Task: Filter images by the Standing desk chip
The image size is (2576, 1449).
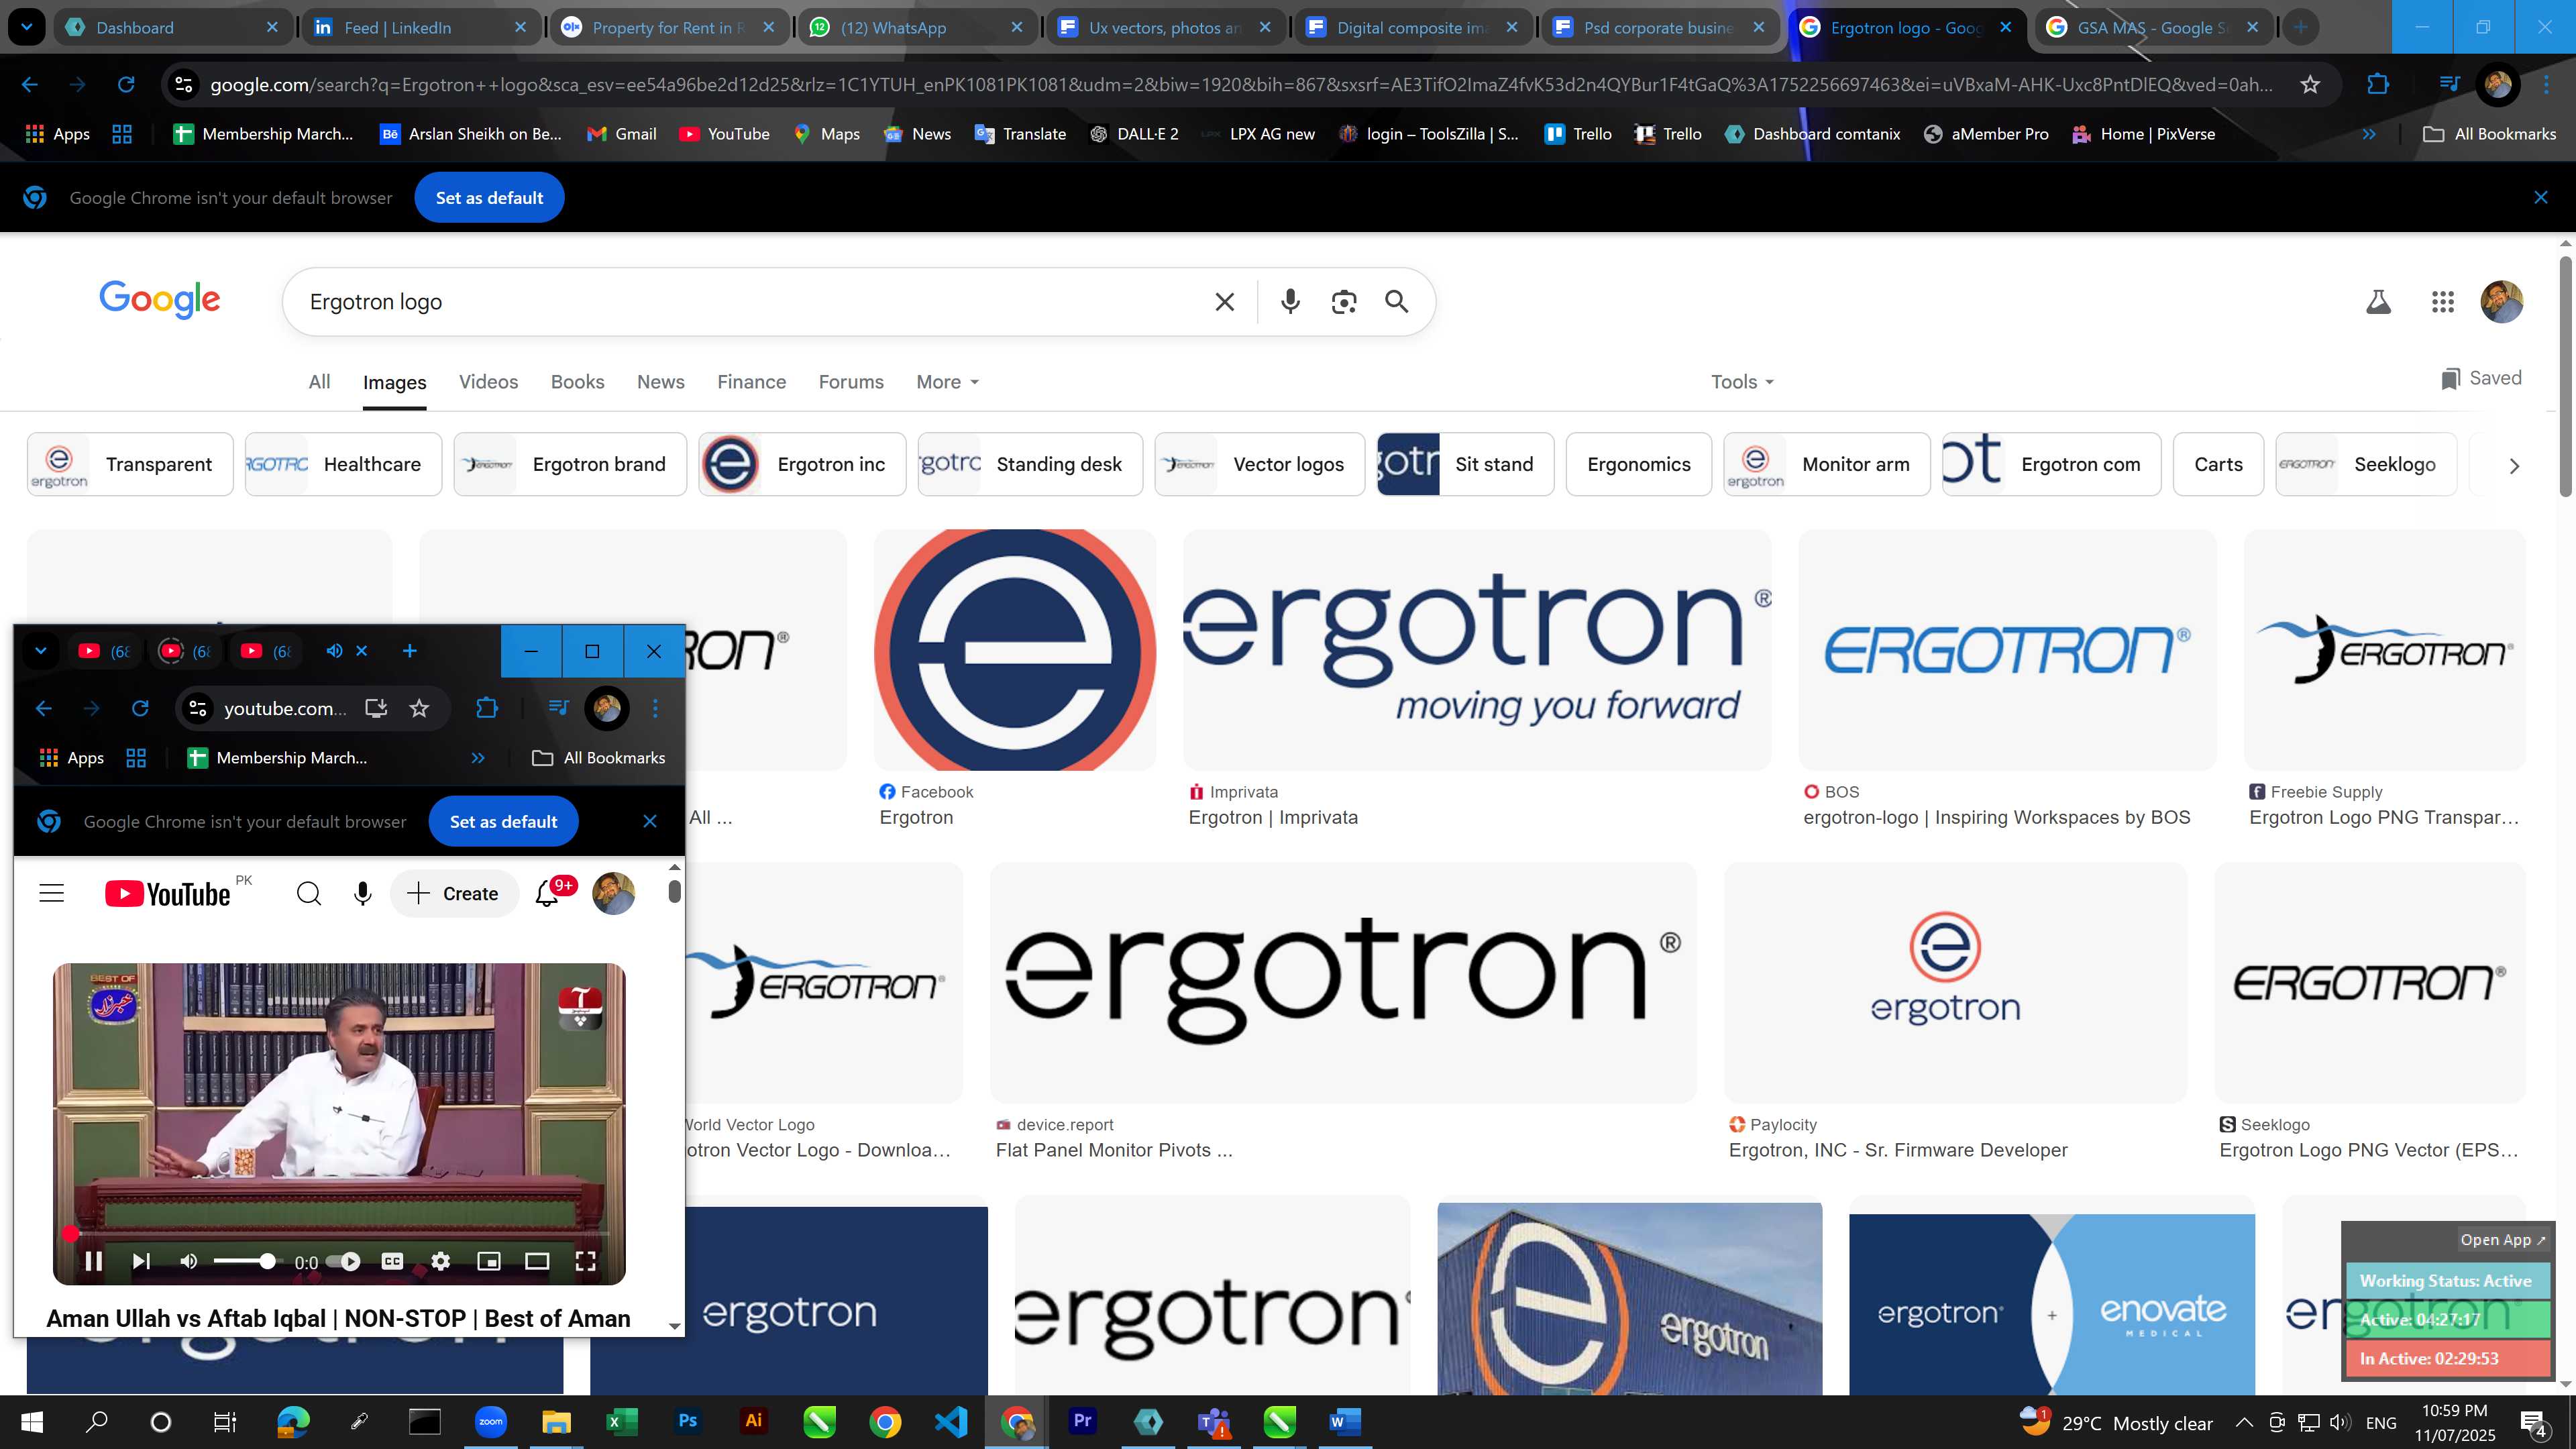Action: pyautogui.click(x=1030, y=464)
